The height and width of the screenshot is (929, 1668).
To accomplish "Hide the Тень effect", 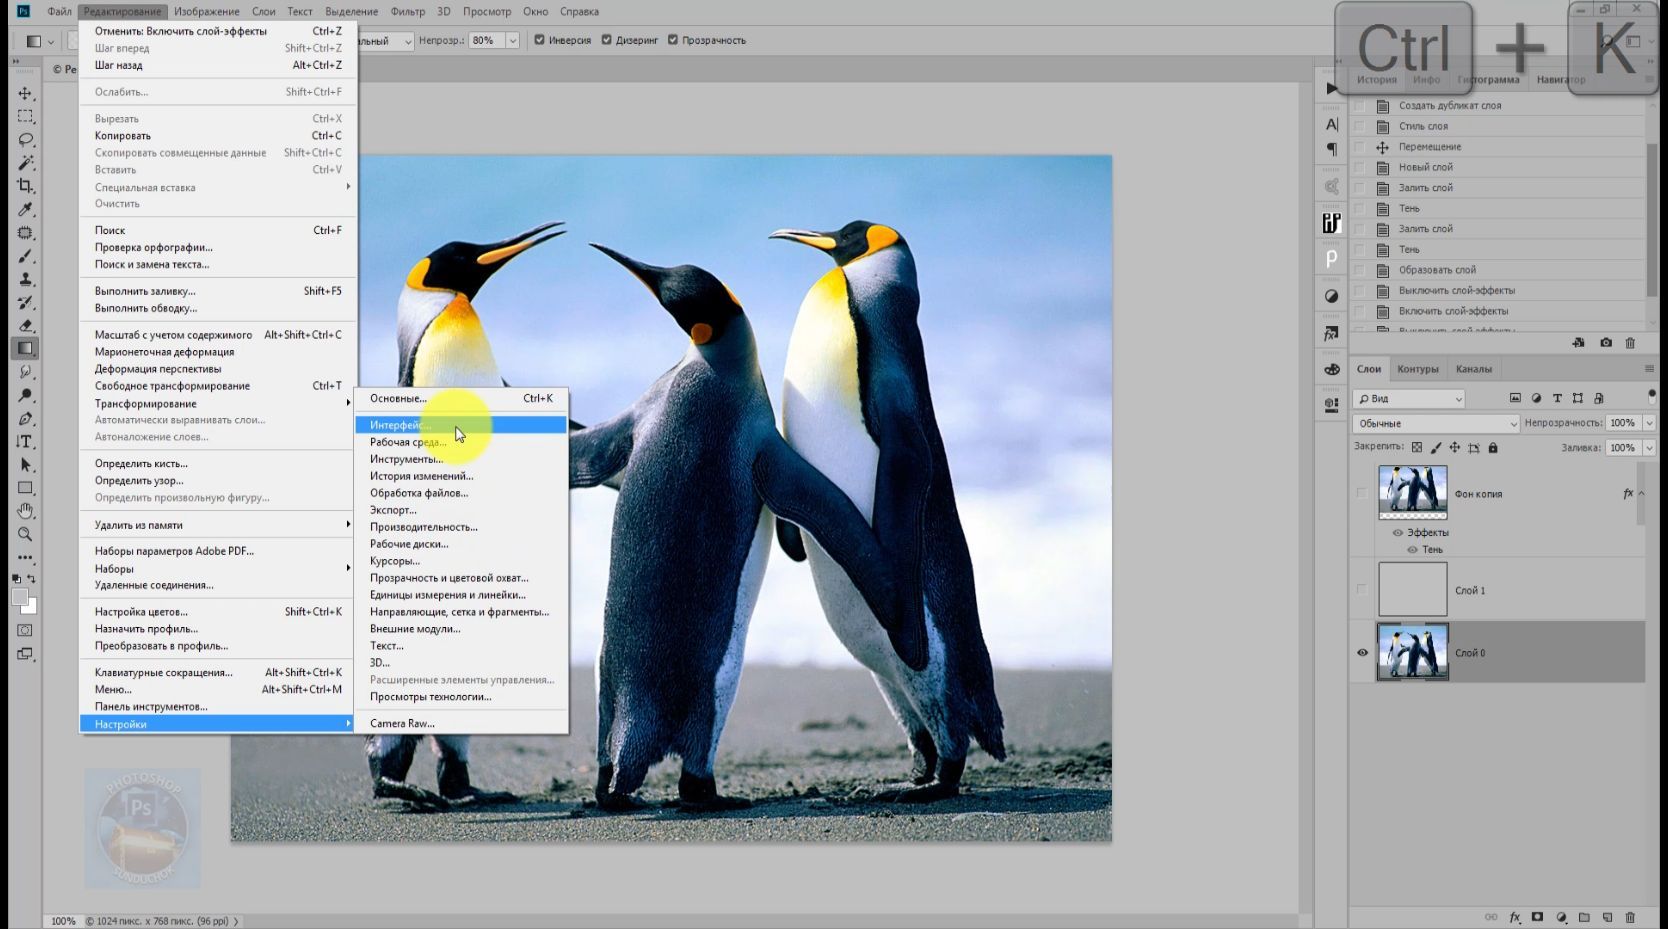I will coord(1413,550).
